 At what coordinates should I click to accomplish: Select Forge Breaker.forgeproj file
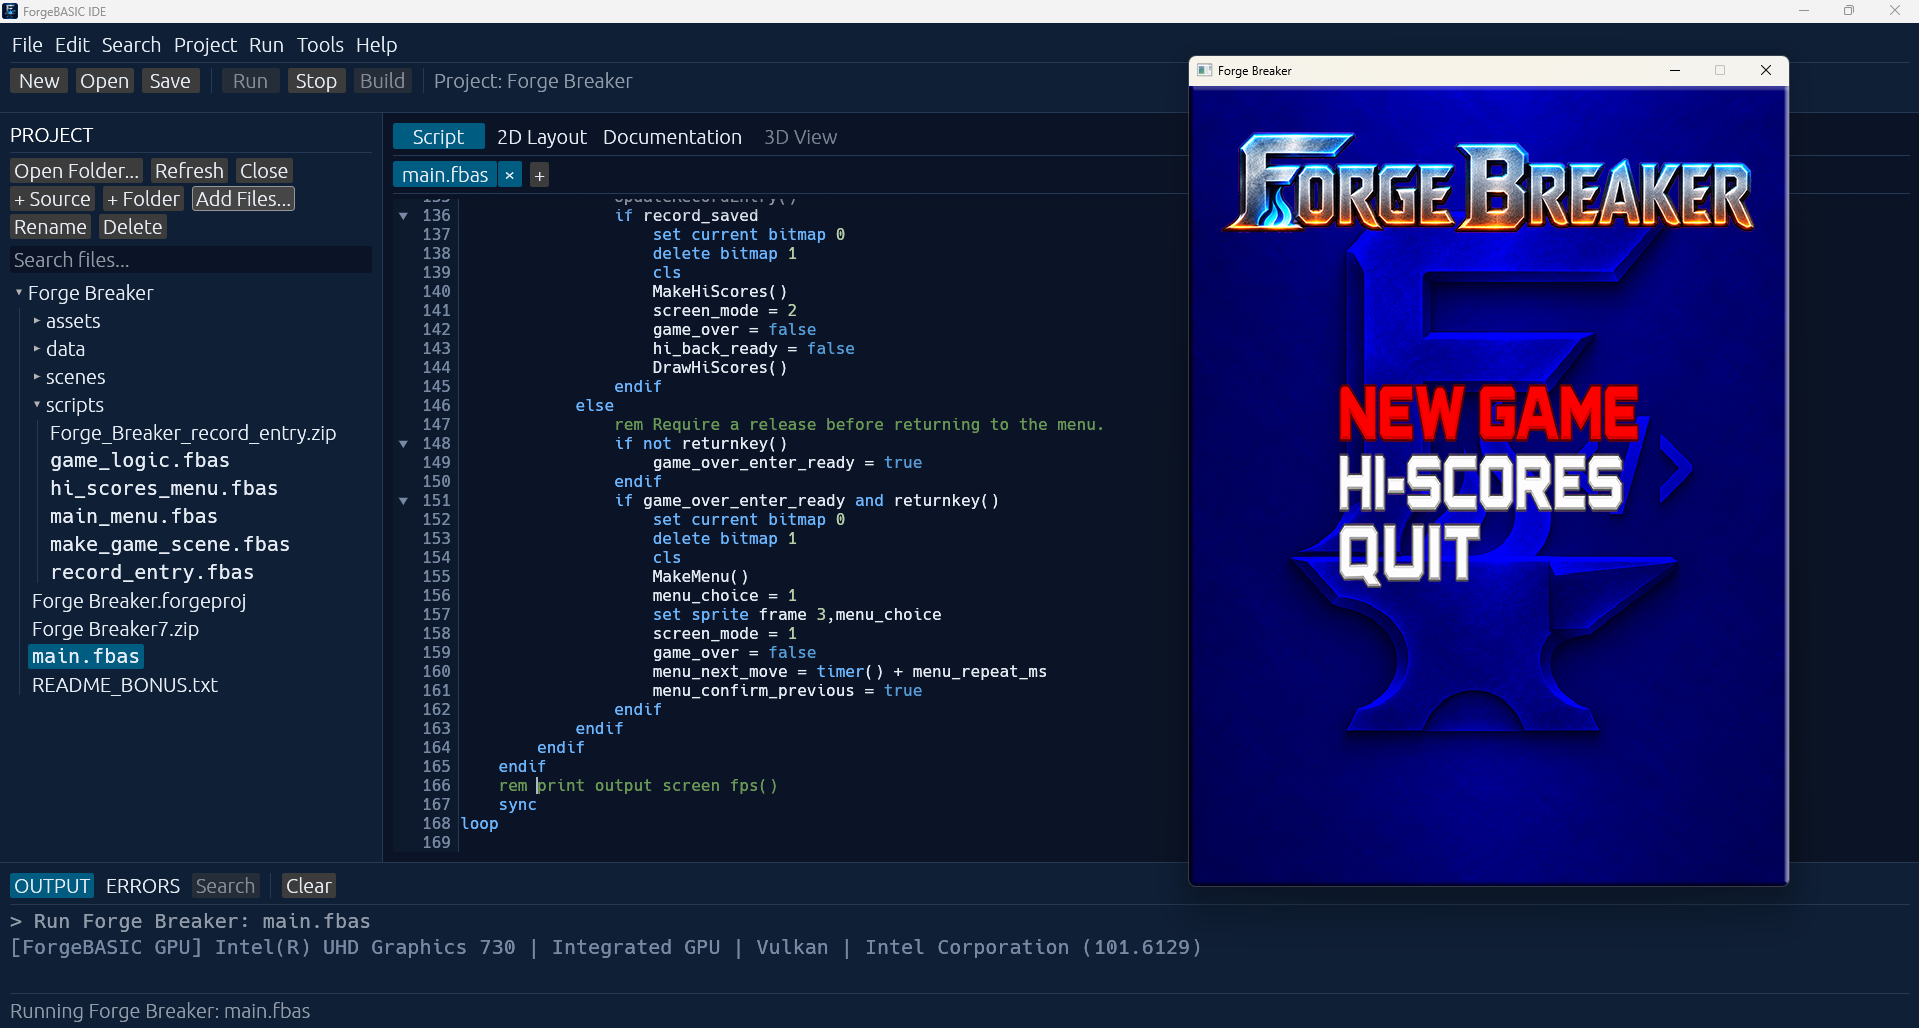click(x=139, y=601)
